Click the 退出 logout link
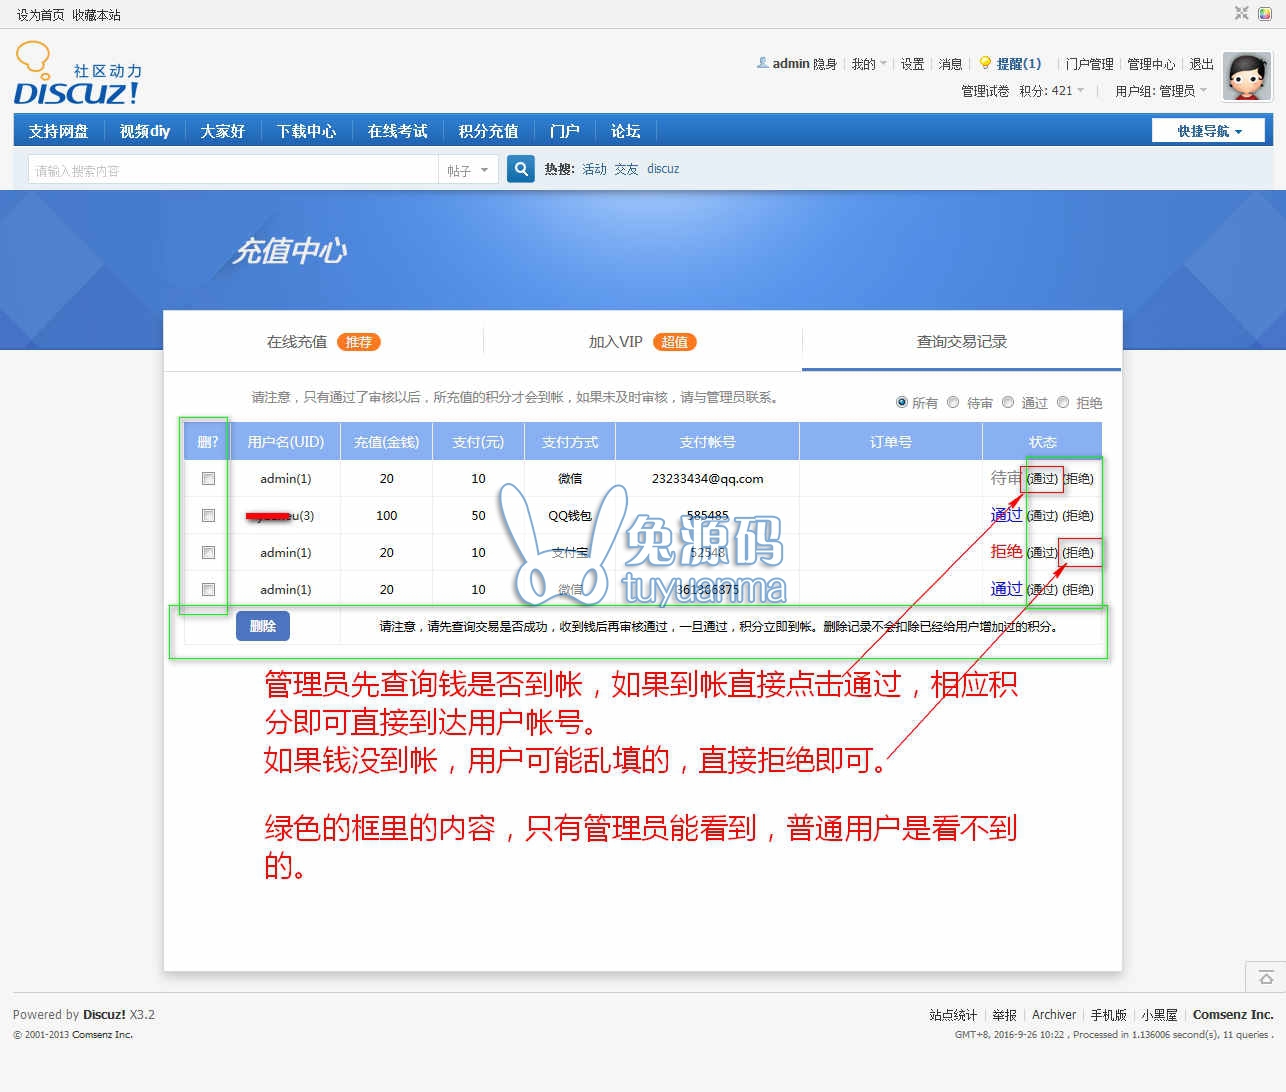 pyautogui.click(x=1202, y=64)
